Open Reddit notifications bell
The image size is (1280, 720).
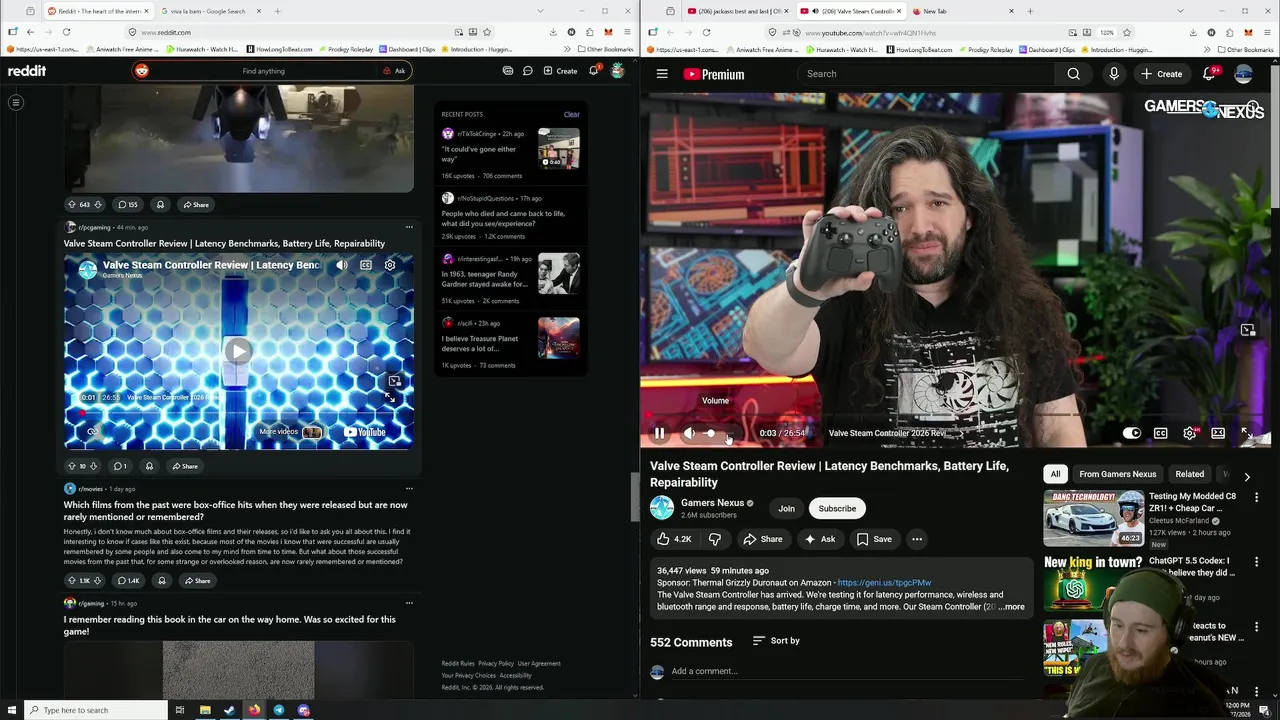(593, 71)
